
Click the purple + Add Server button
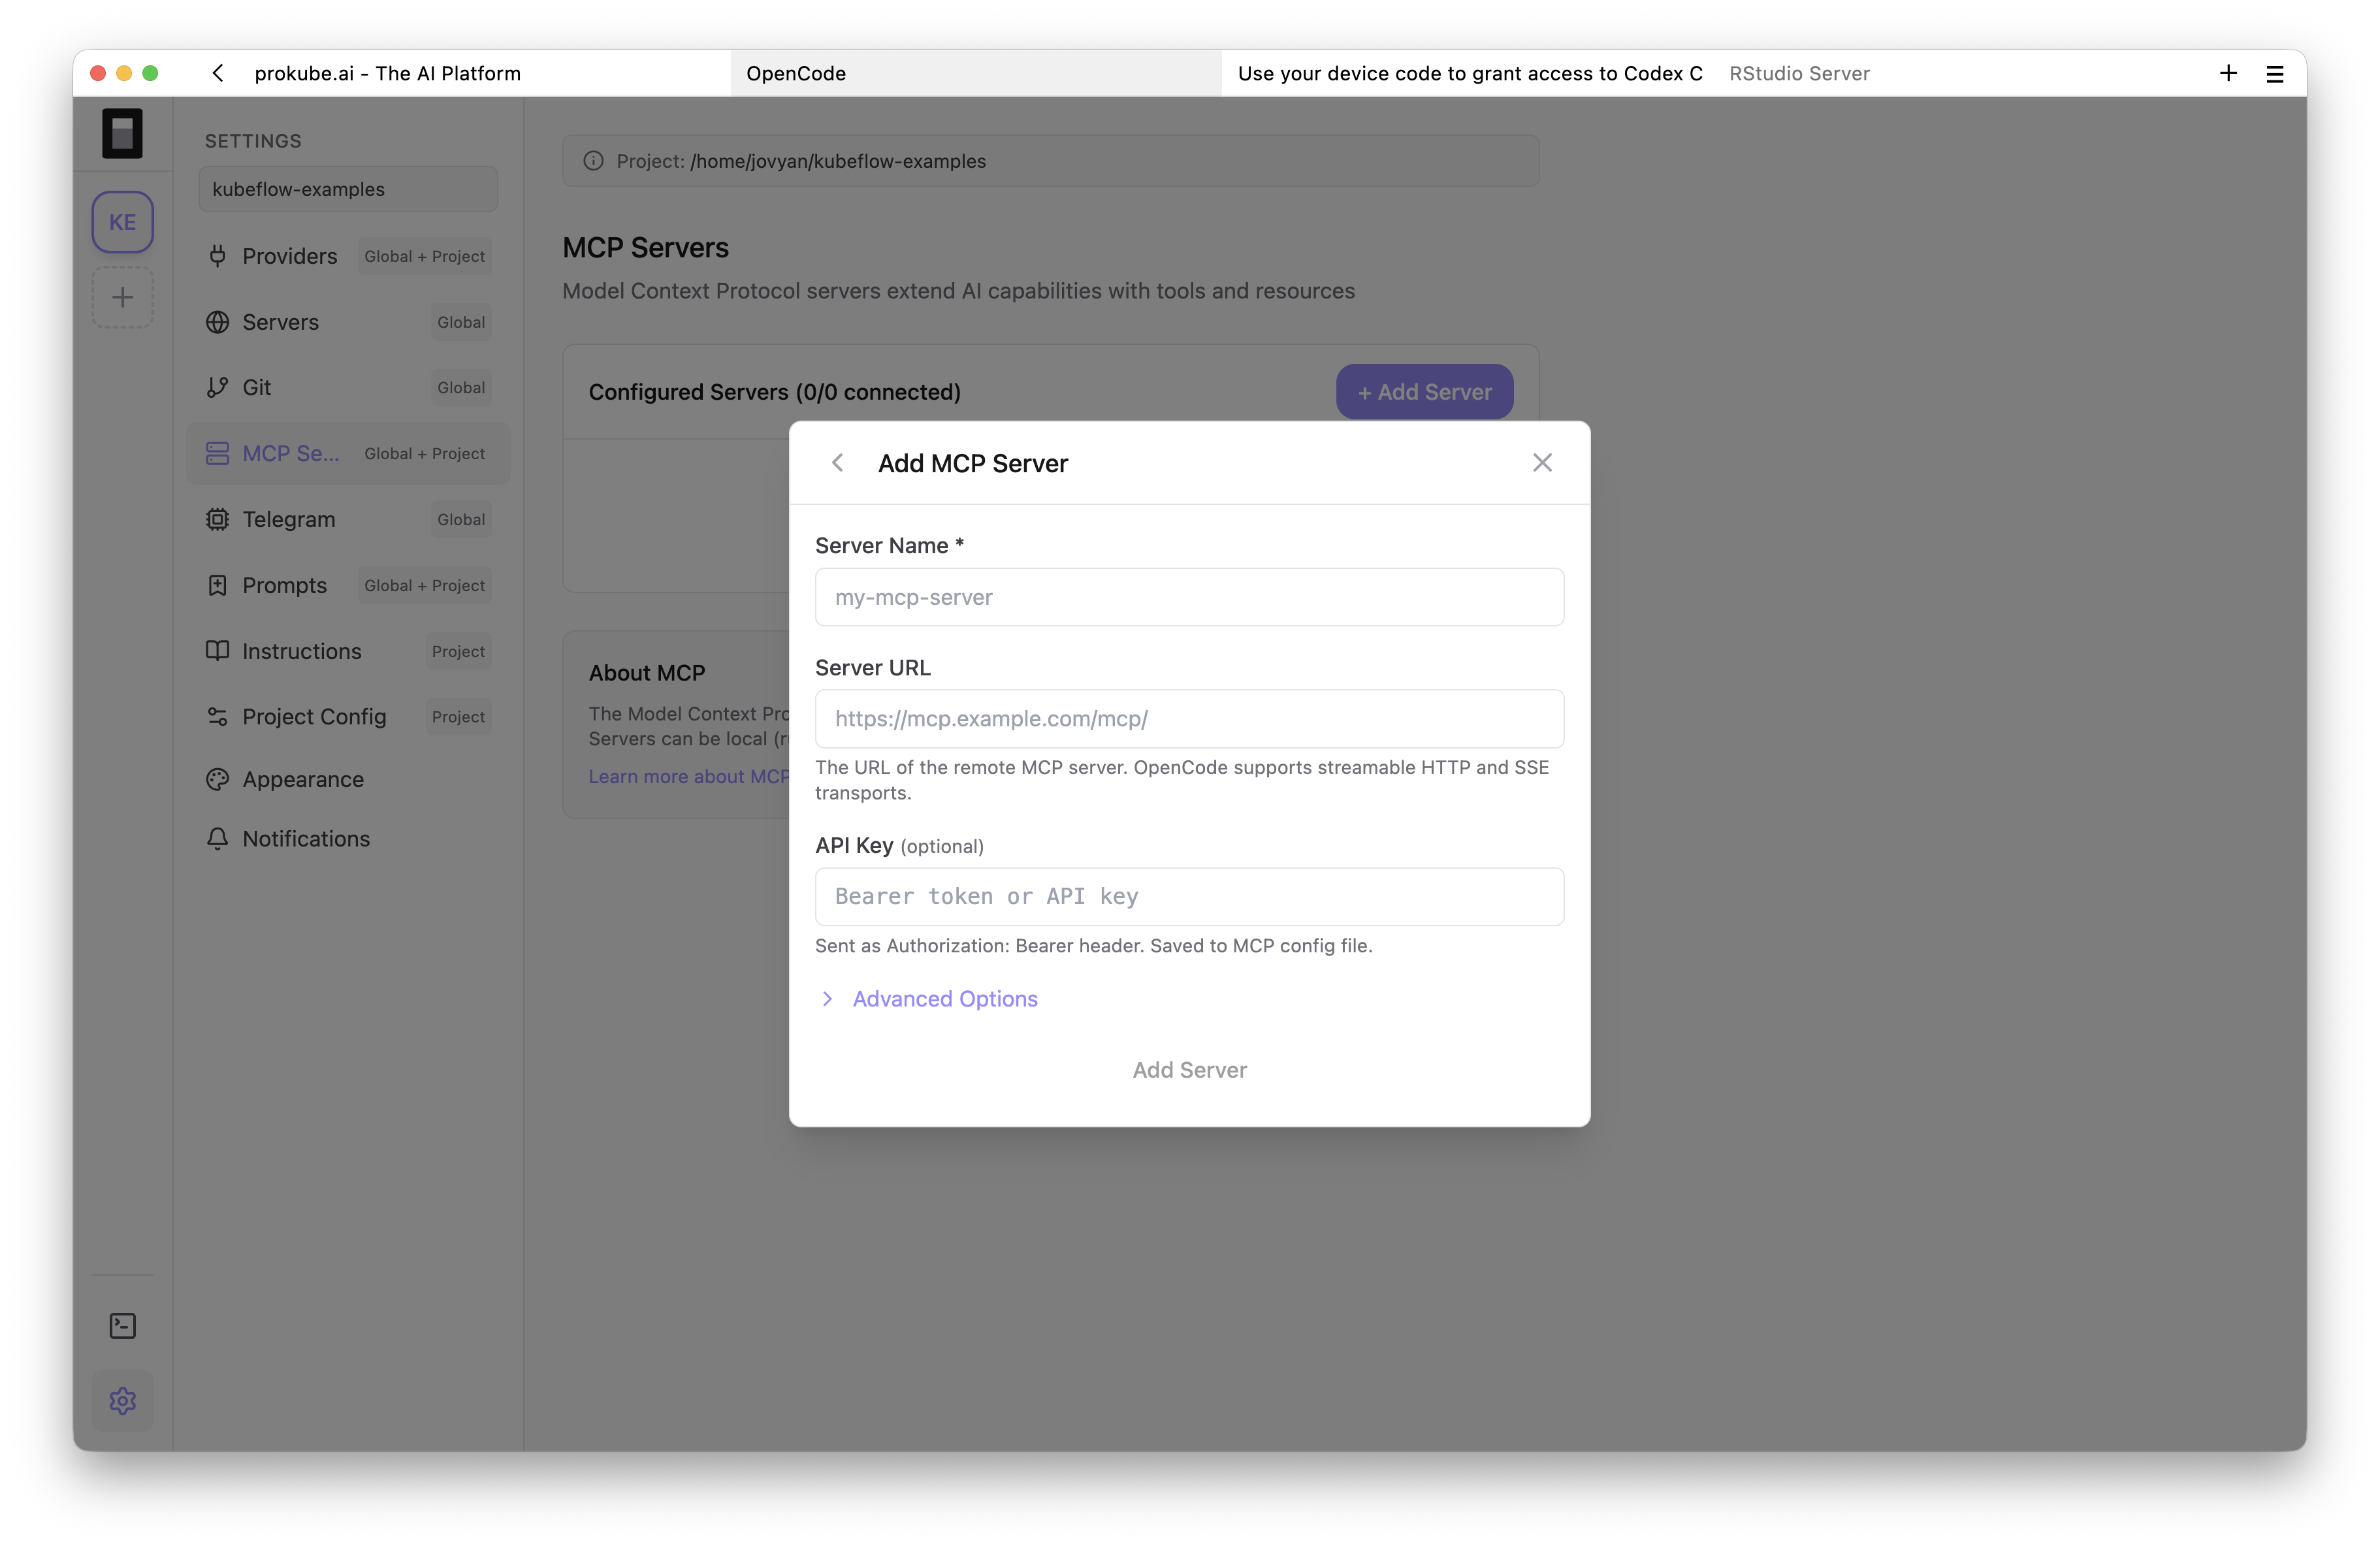[1424, 392]
